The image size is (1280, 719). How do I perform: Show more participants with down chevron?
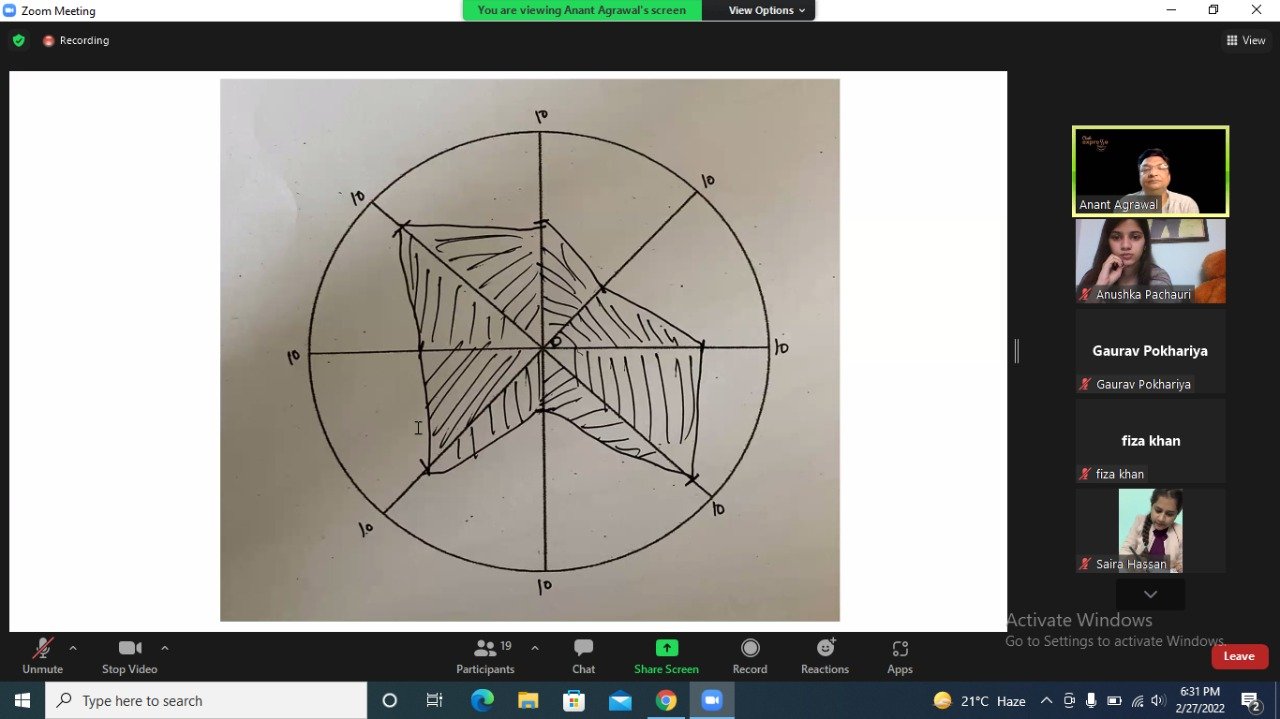(x=1150, y=594)
